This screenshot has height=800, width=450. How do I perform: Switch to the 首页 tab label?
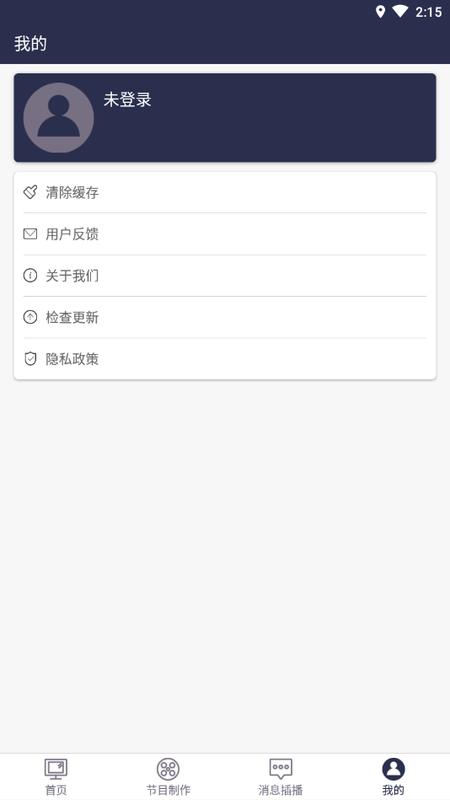(x=56, y=790)
